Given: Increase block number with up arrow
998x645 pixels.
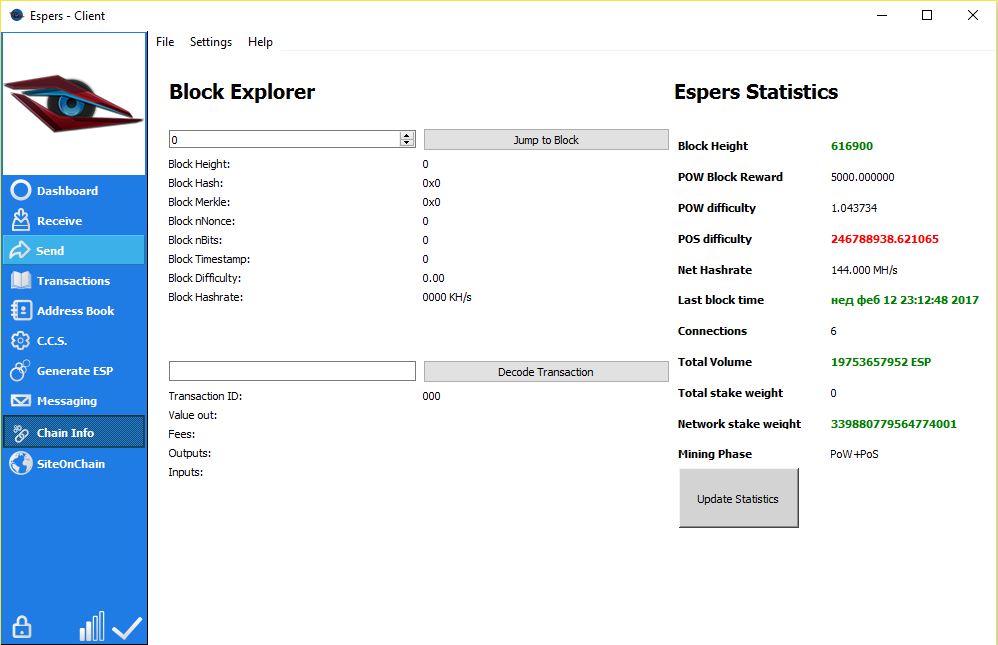Looking at the screenshot, I should coord(407,135).
